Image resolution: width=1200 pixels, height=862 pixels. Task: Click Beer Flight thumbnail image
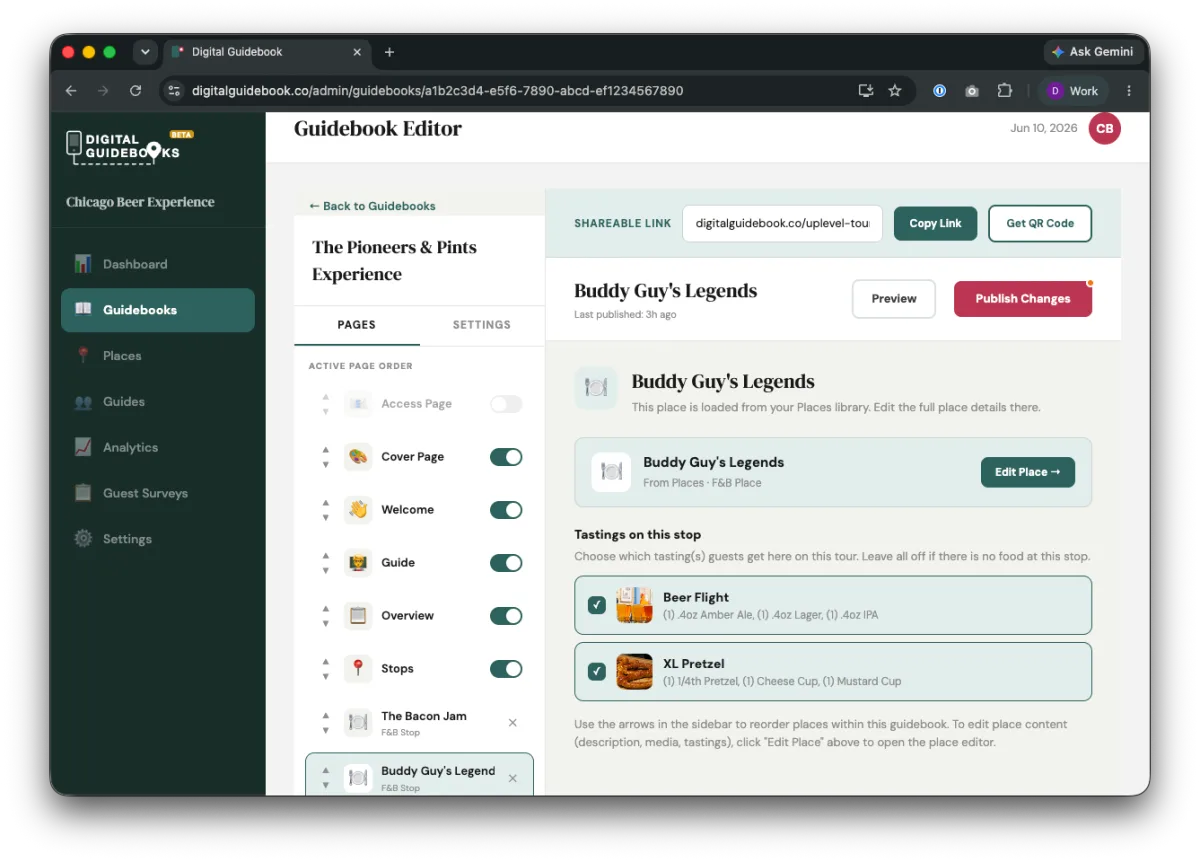pyautogui.click(x=635, y=605)
